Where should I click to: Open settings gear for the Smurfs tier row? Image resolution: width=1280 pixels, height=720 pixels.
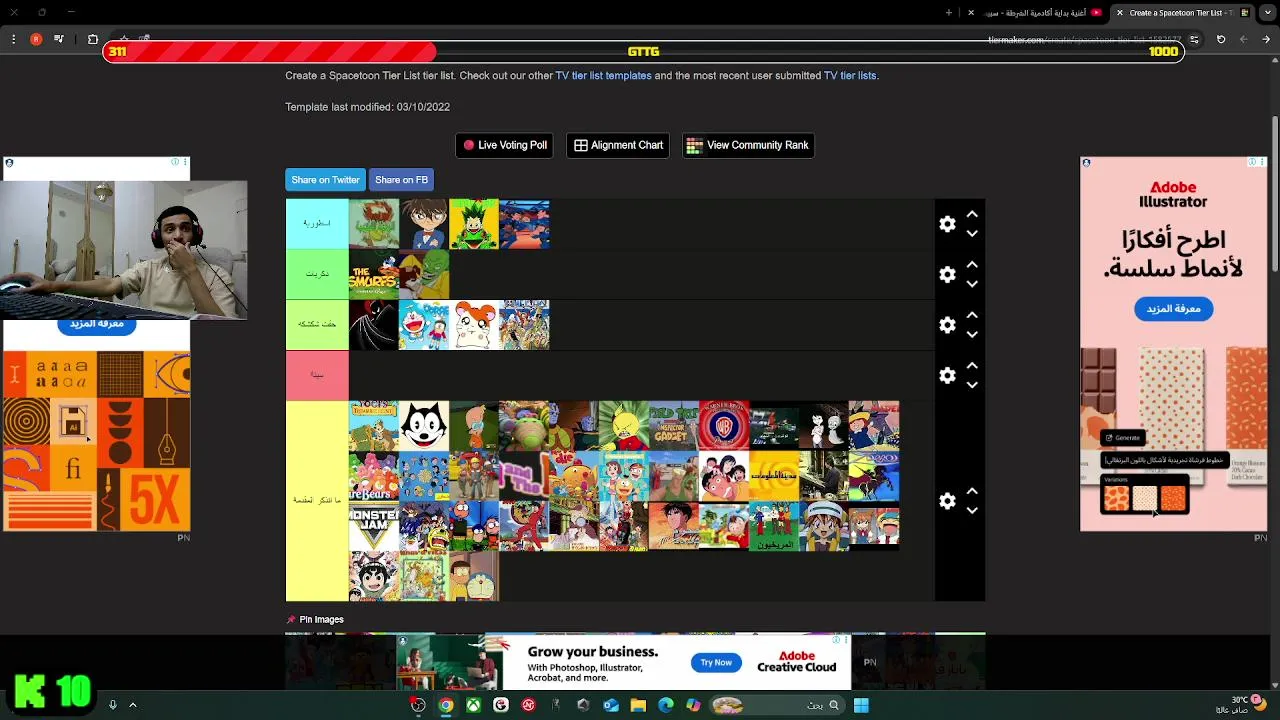pos(947,274)
